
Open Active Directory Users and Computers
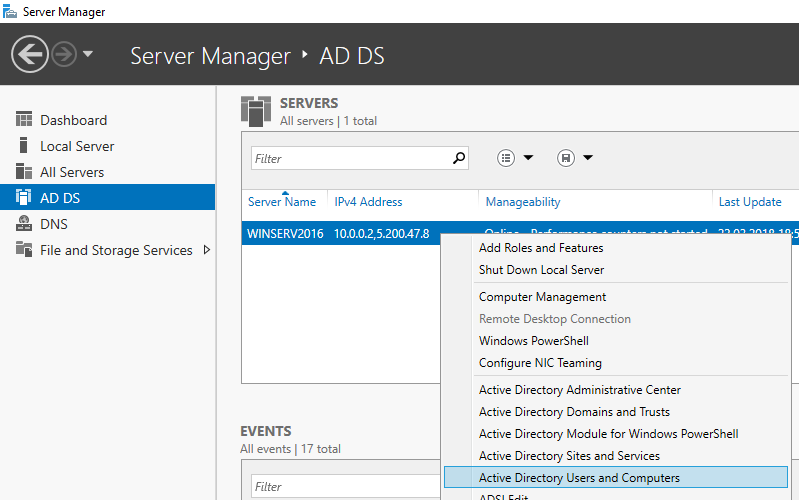(x=616, y=477)
